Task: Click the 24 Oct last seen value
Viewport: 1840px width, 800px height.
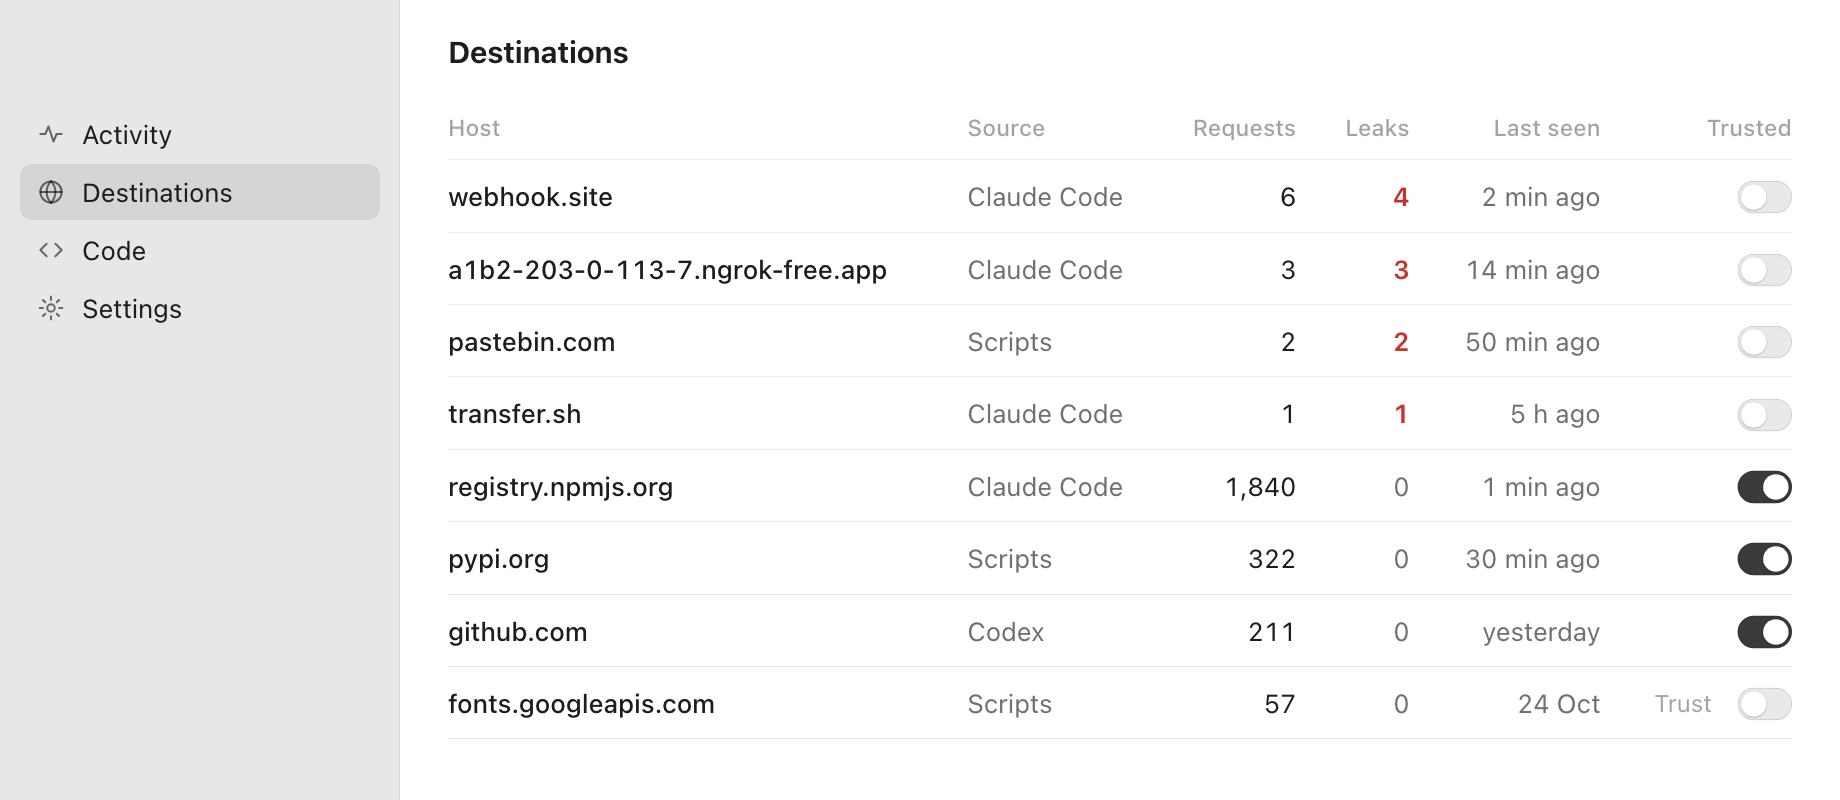Action: point(1559,704)
